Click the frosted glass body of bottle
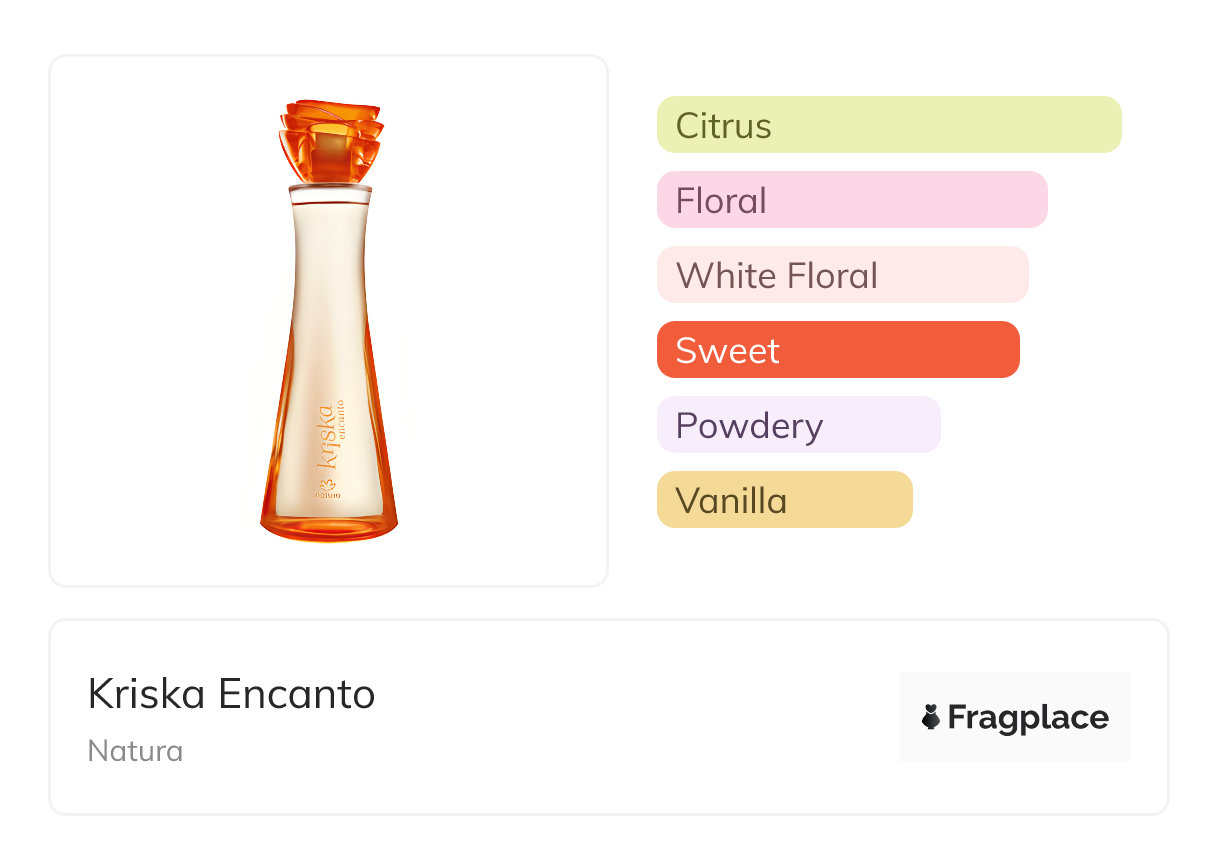Viewport: 1218px width, 864px height. point(330,300)
